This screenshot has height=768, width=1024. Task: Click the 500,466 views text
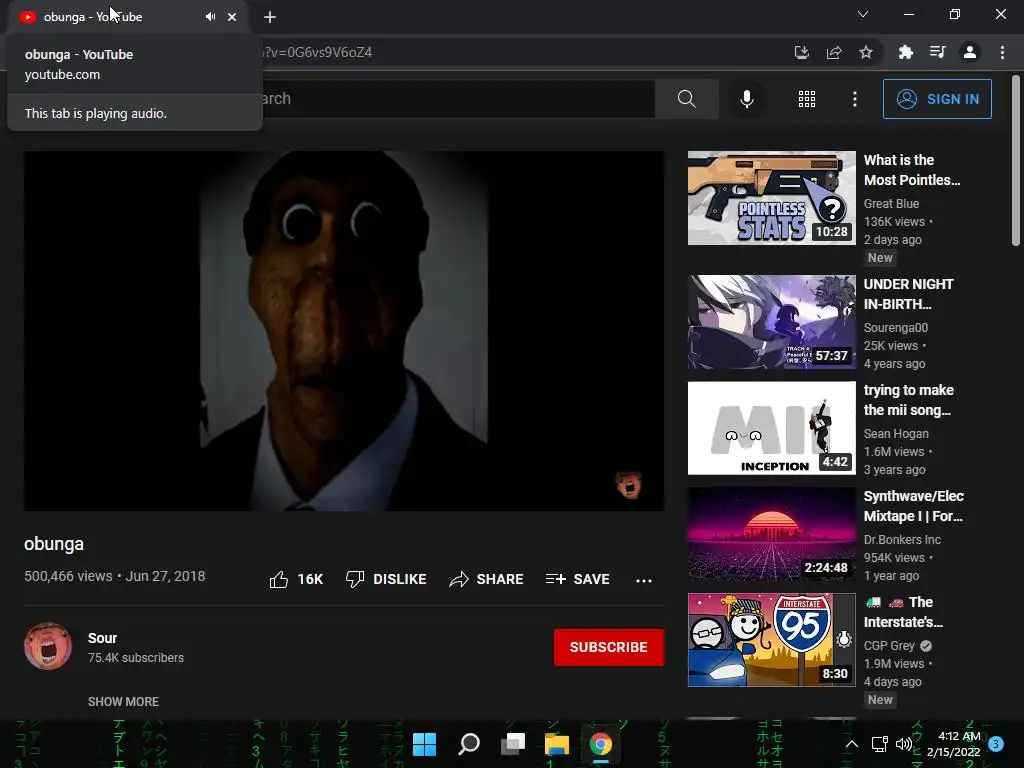click(x=68, y=576)
